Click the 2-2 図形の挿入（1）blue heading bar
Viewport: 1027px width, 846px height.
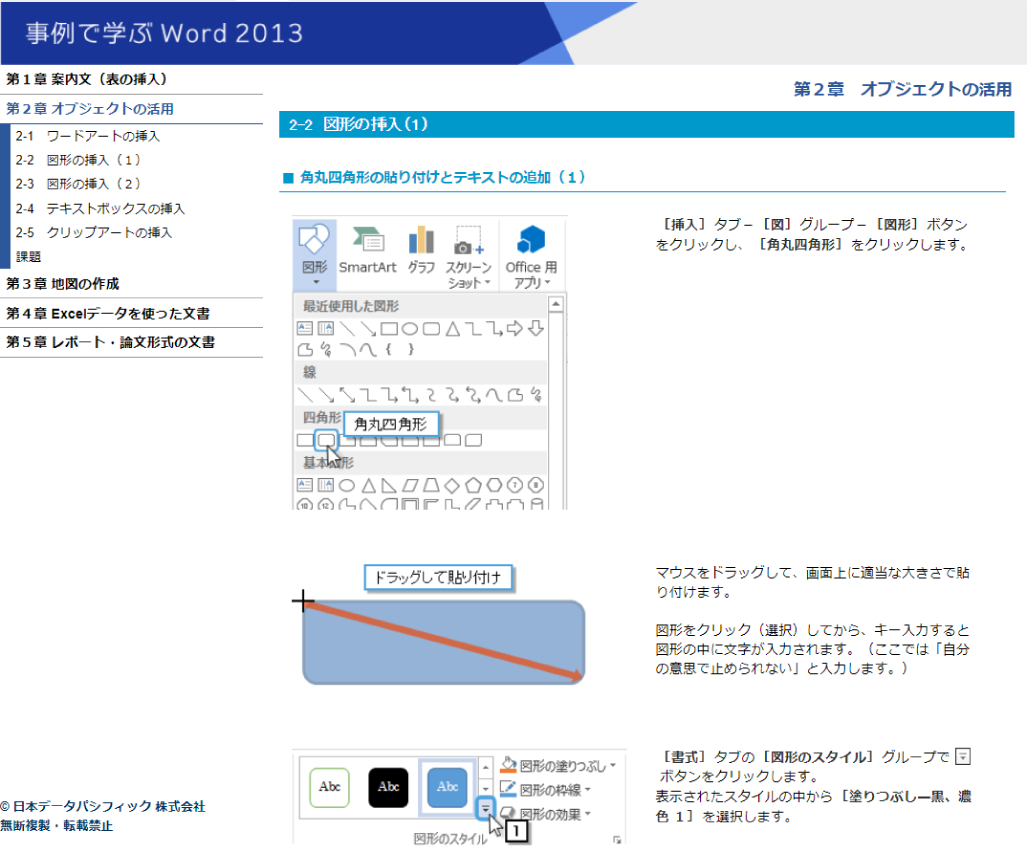click(x=646, y=124)
